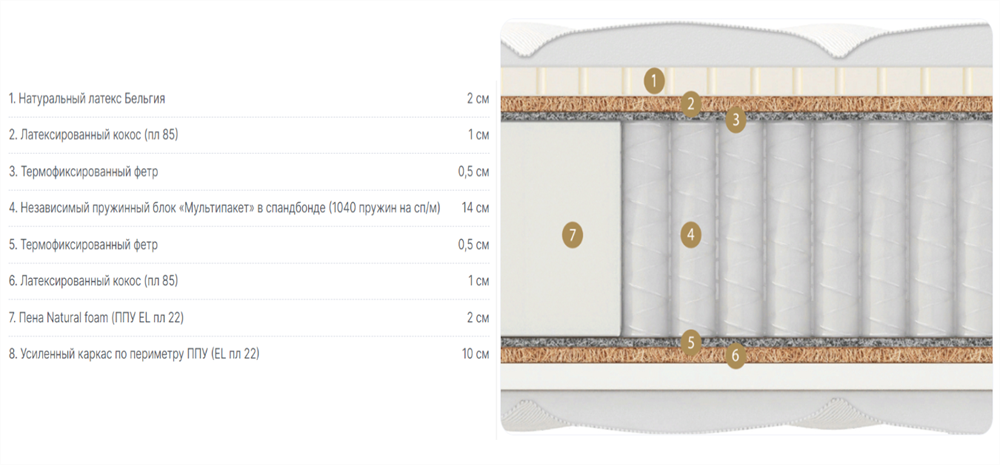
Task: Select marker 4 on the spring block
Action: click(x=690, y=235)
